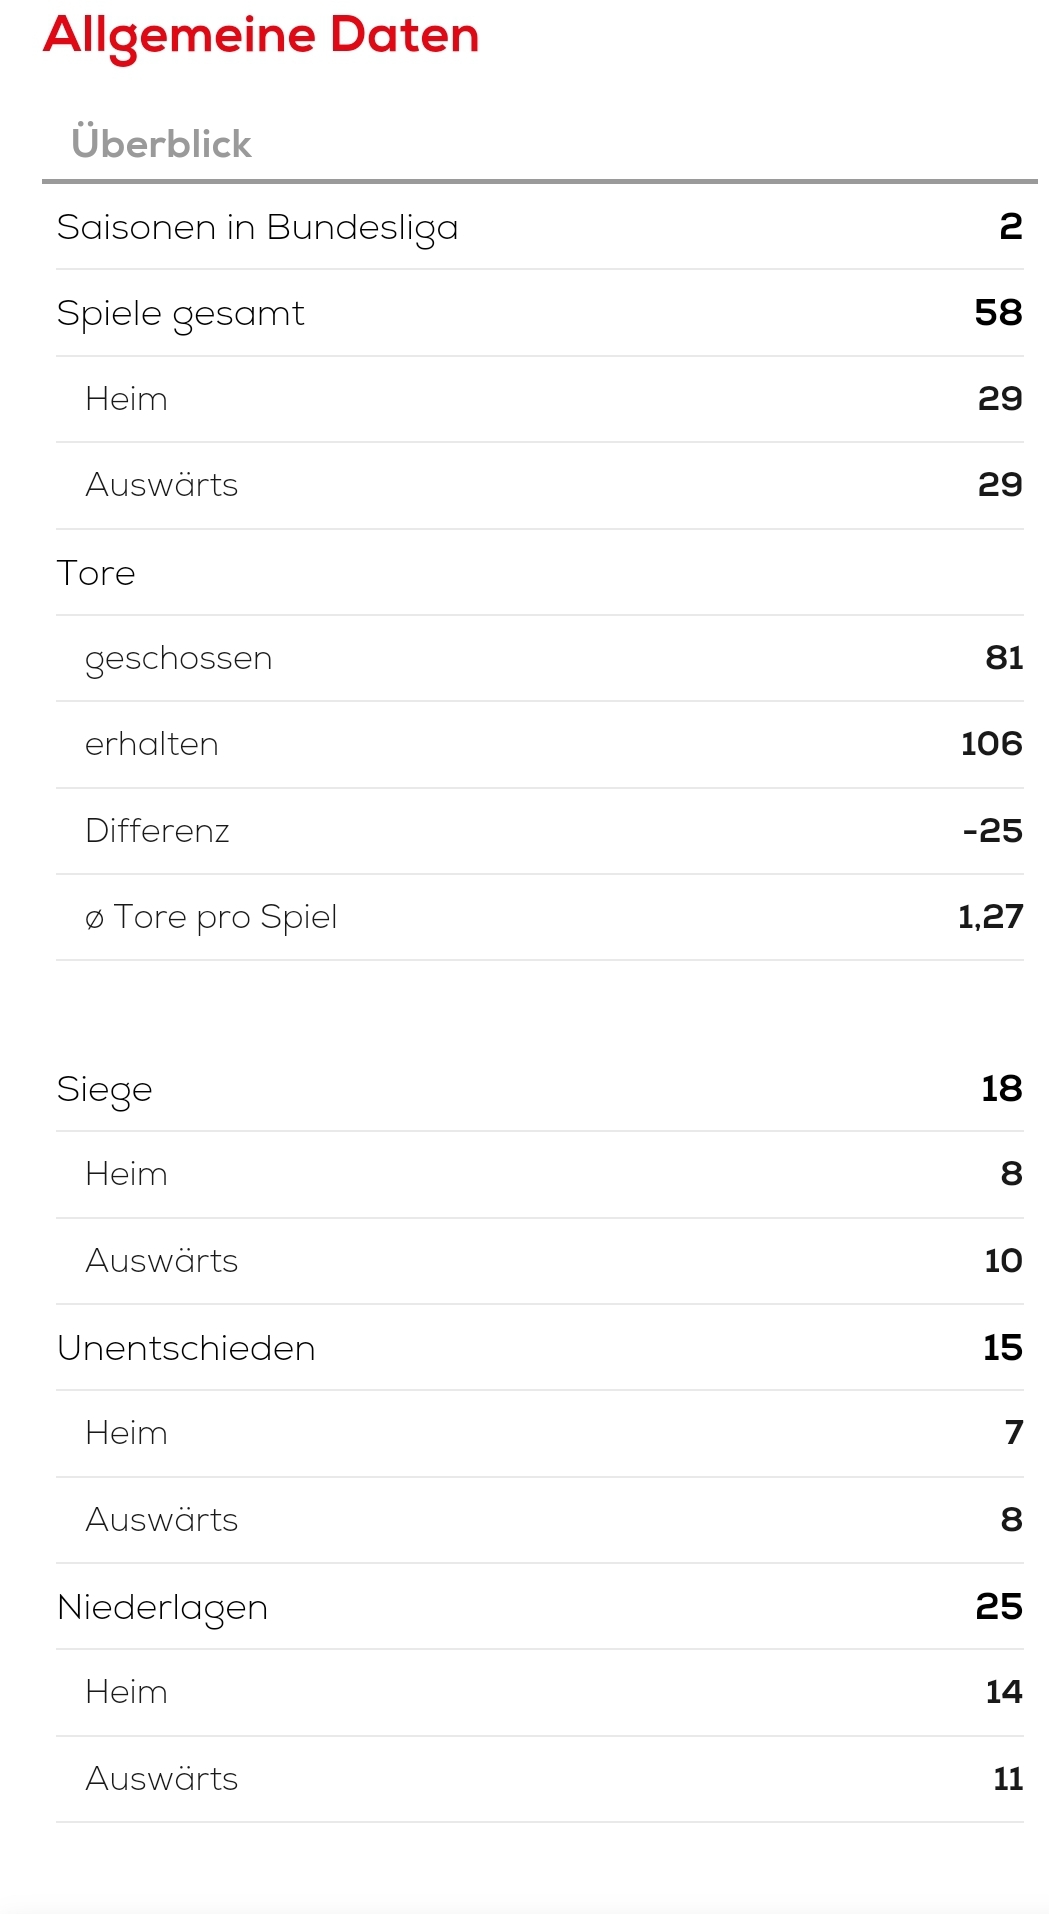Select Heim under Niederlagen
The width and height of the screenshot is (1049, 1914).
pyautogui.click(x=127, y=1692)
